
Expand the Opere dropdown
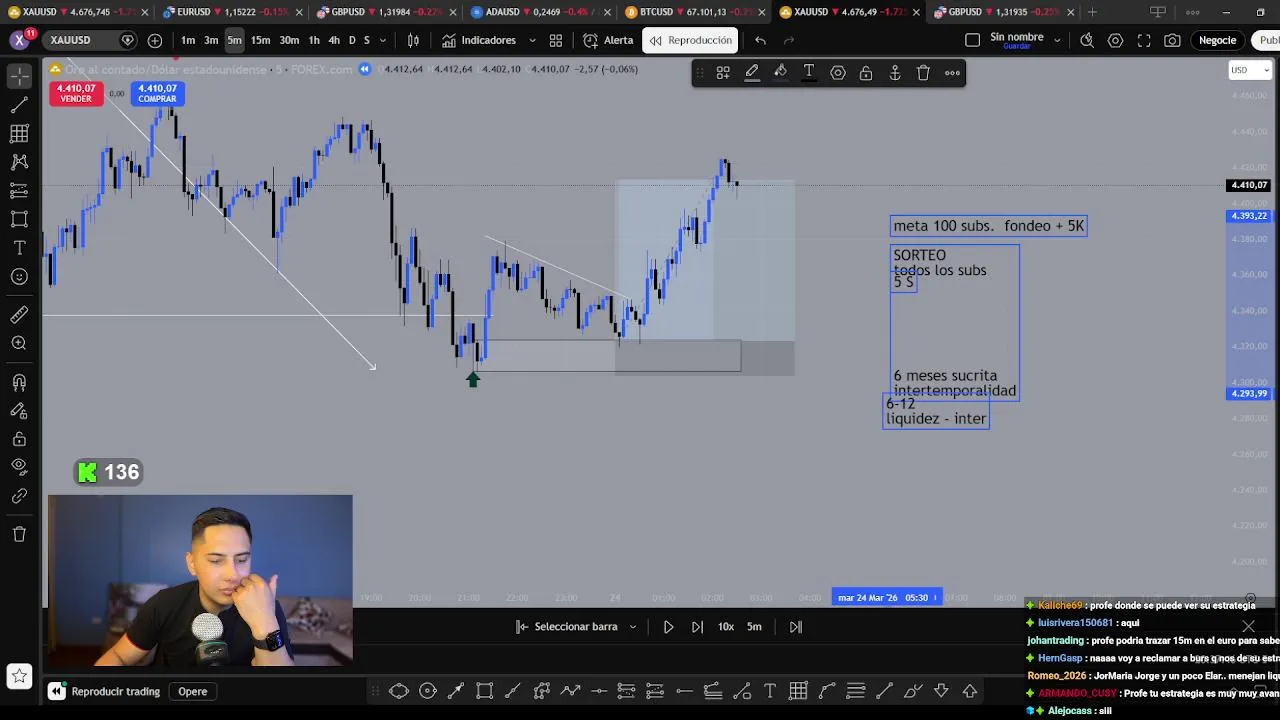193,691
